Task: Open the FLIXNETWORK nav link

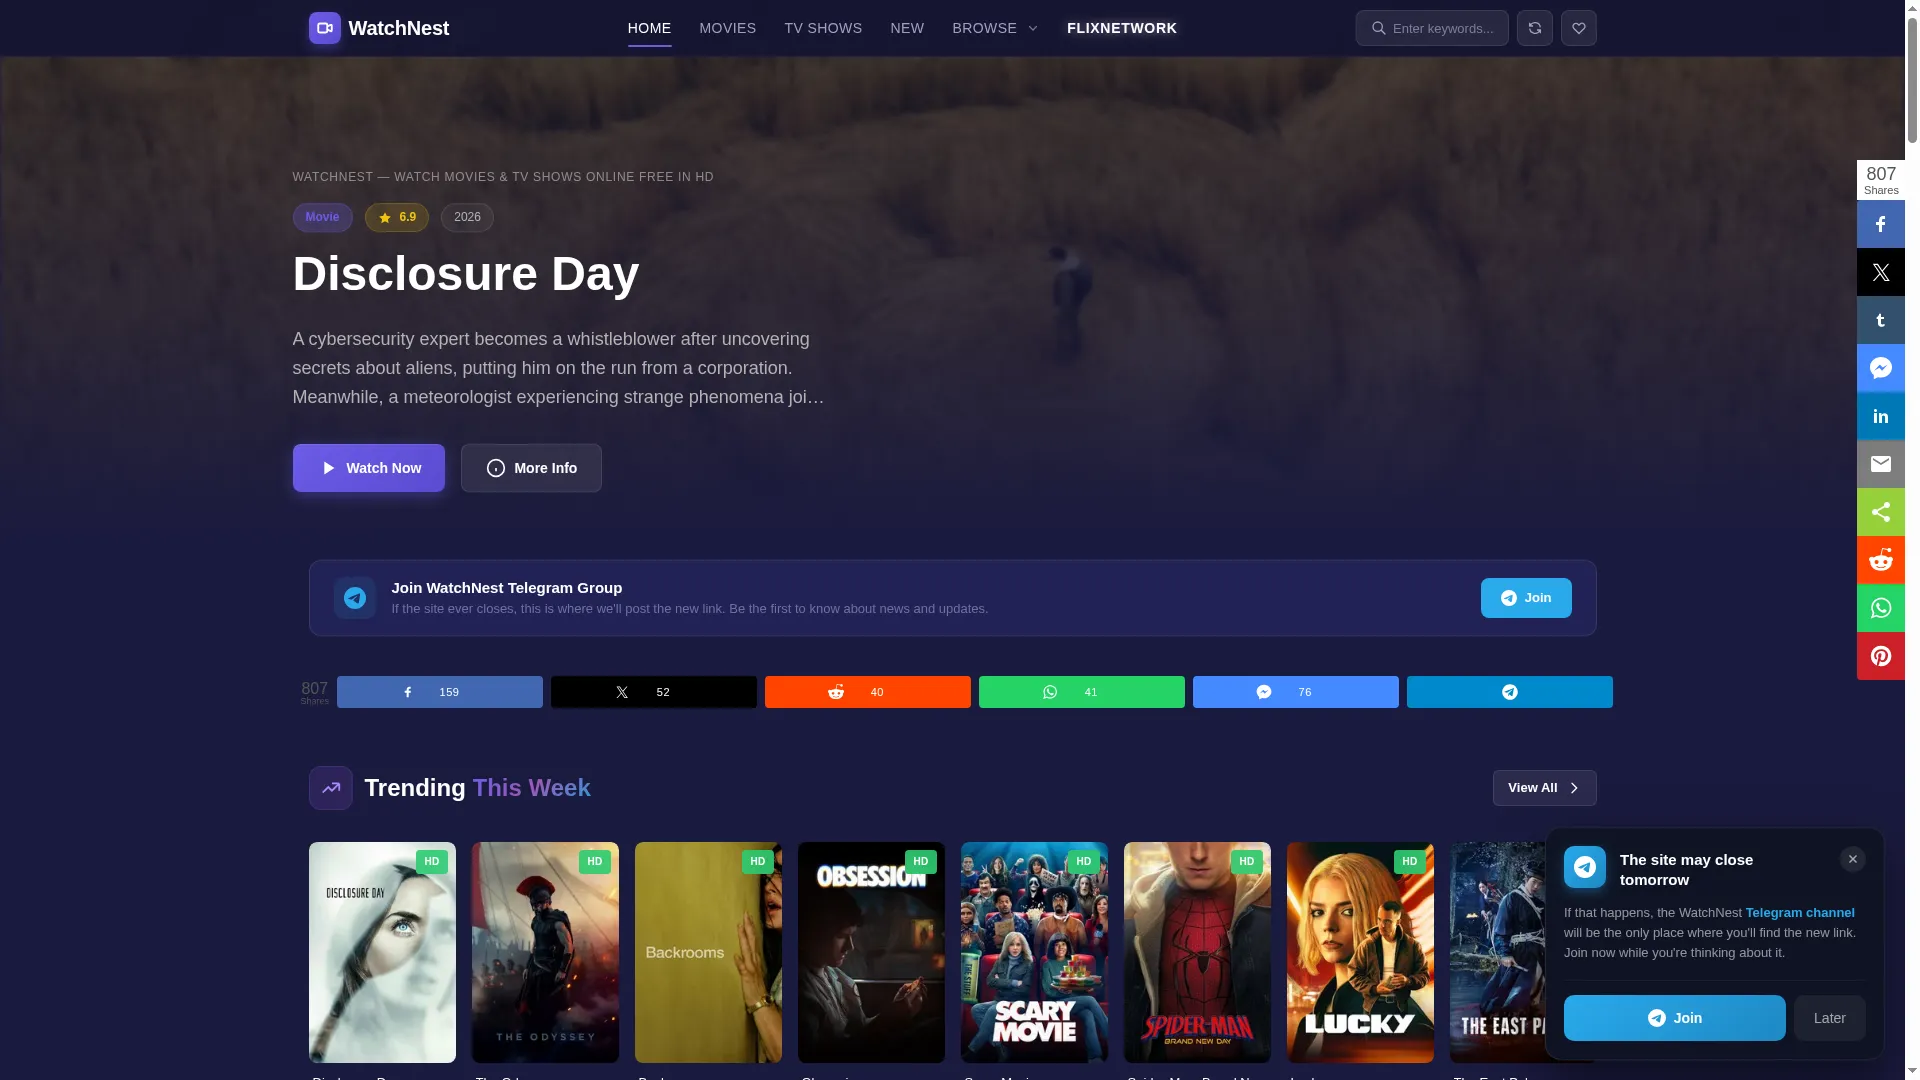Action: pos(1121,28)
